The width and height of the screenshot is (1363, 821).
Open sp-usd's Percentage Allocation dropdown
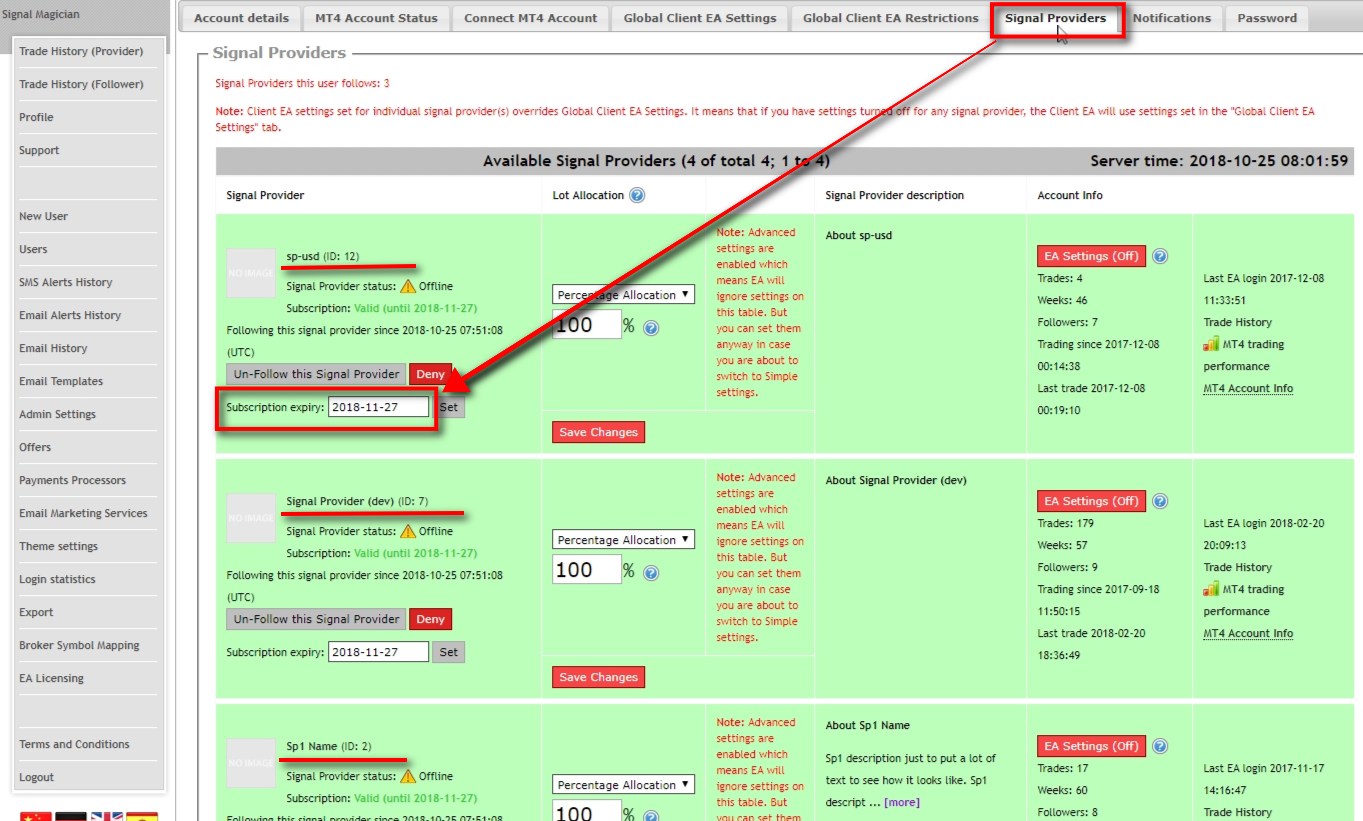622,294
